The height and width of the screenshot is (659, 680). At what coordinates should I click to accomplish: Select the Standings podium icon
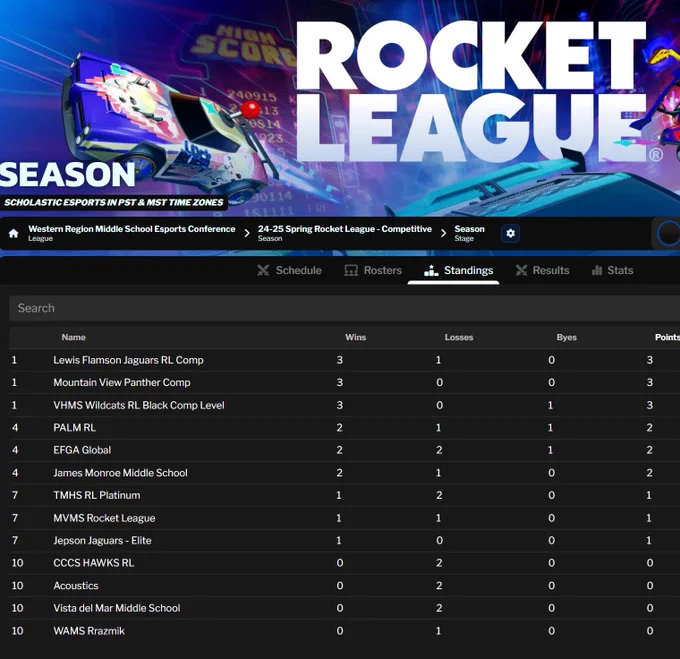tap(431, 271)
